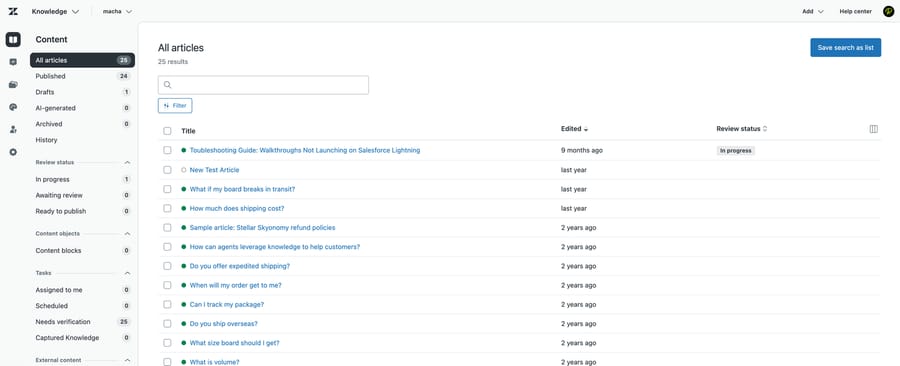
Task: Open Awaiting review list
Action: pos(83,196)
